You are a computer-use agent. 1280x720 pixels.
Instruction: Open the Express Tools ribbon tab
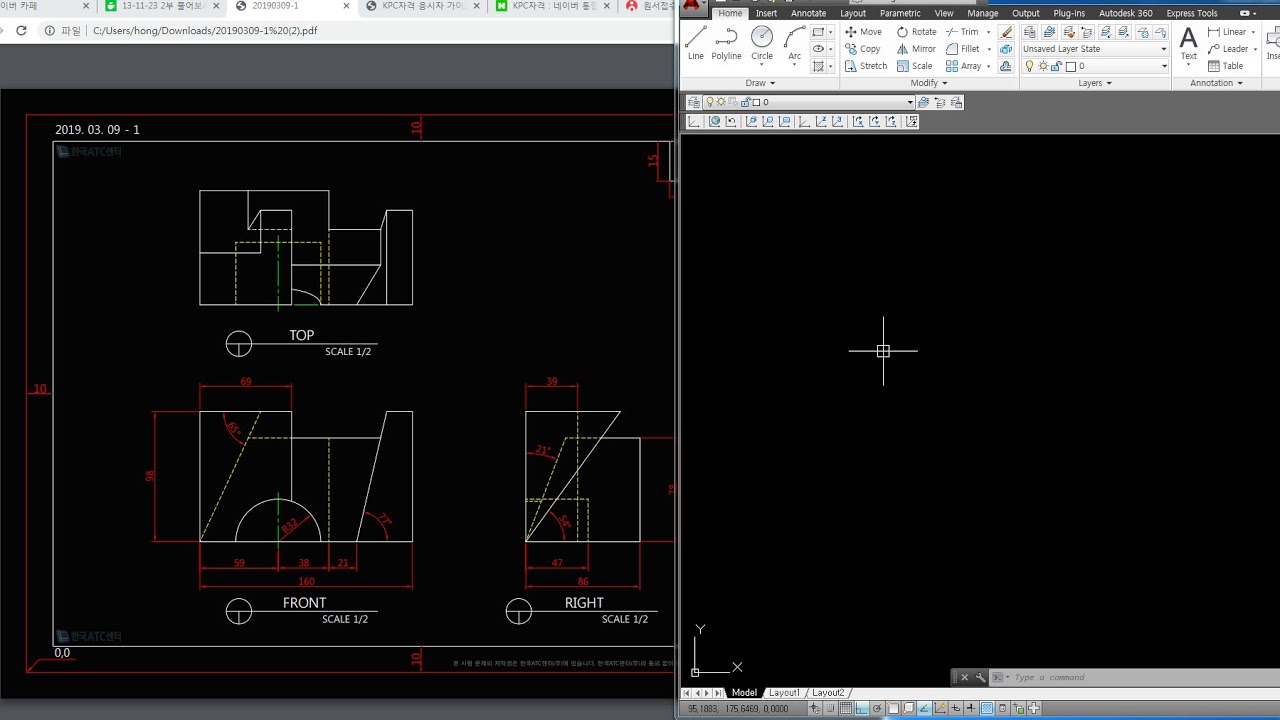pos(1192,13)
